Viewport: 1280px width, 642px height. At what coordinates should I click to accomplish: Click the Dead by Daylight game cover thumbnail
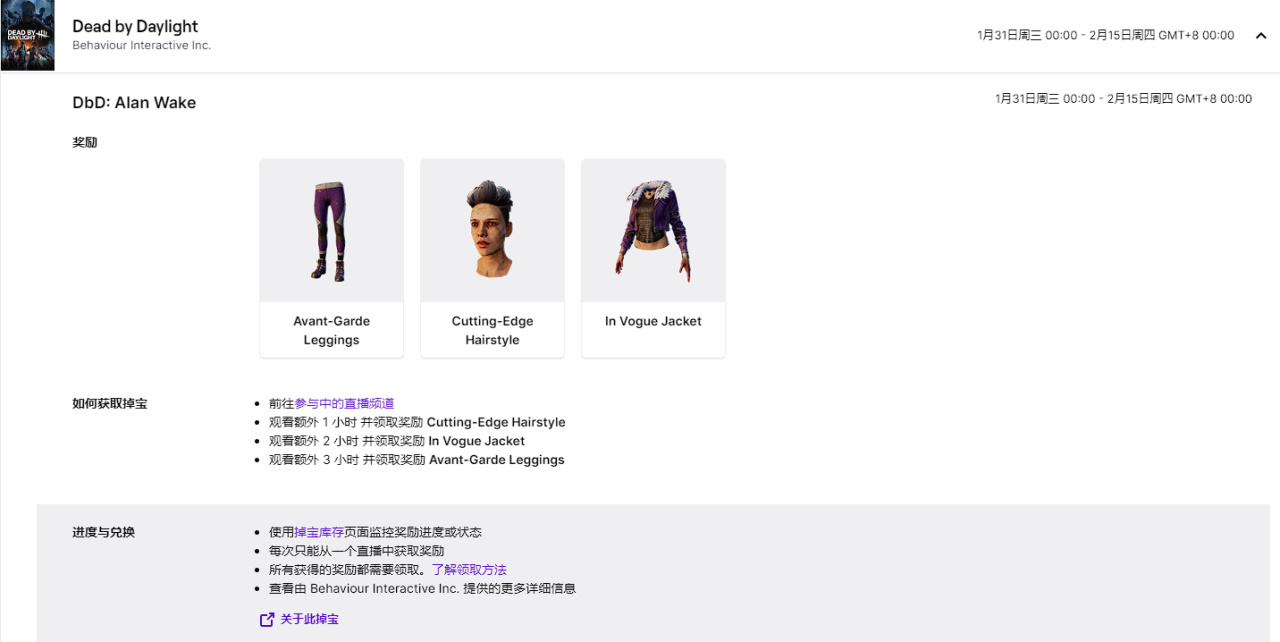click(28, 36)
